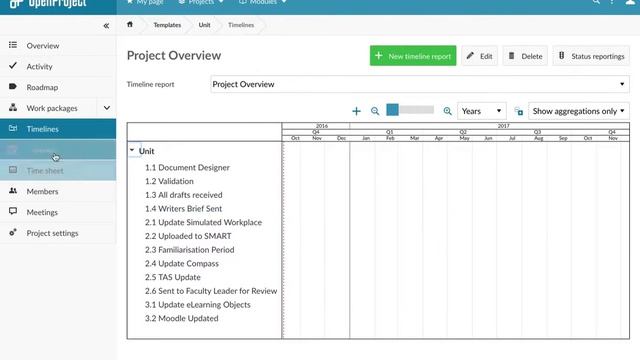Screen dimensions: 640x360
Task: Collapse the Unit tree node
Action: click(x=132, y=150)
